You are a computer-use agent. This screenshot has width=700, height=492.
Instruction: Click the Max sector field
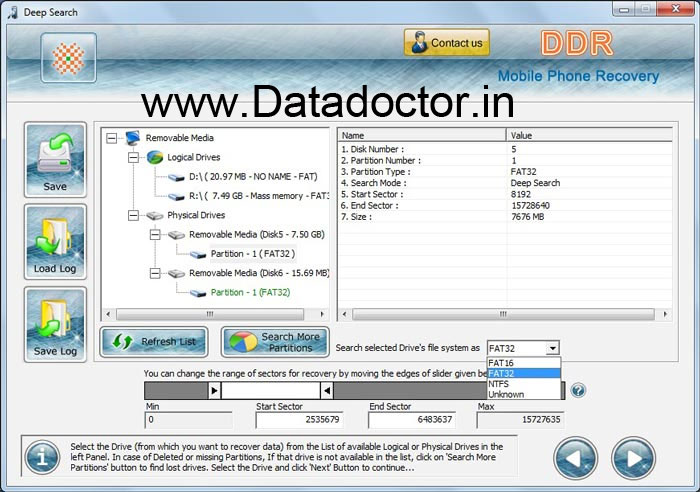[x=520, y=420]
